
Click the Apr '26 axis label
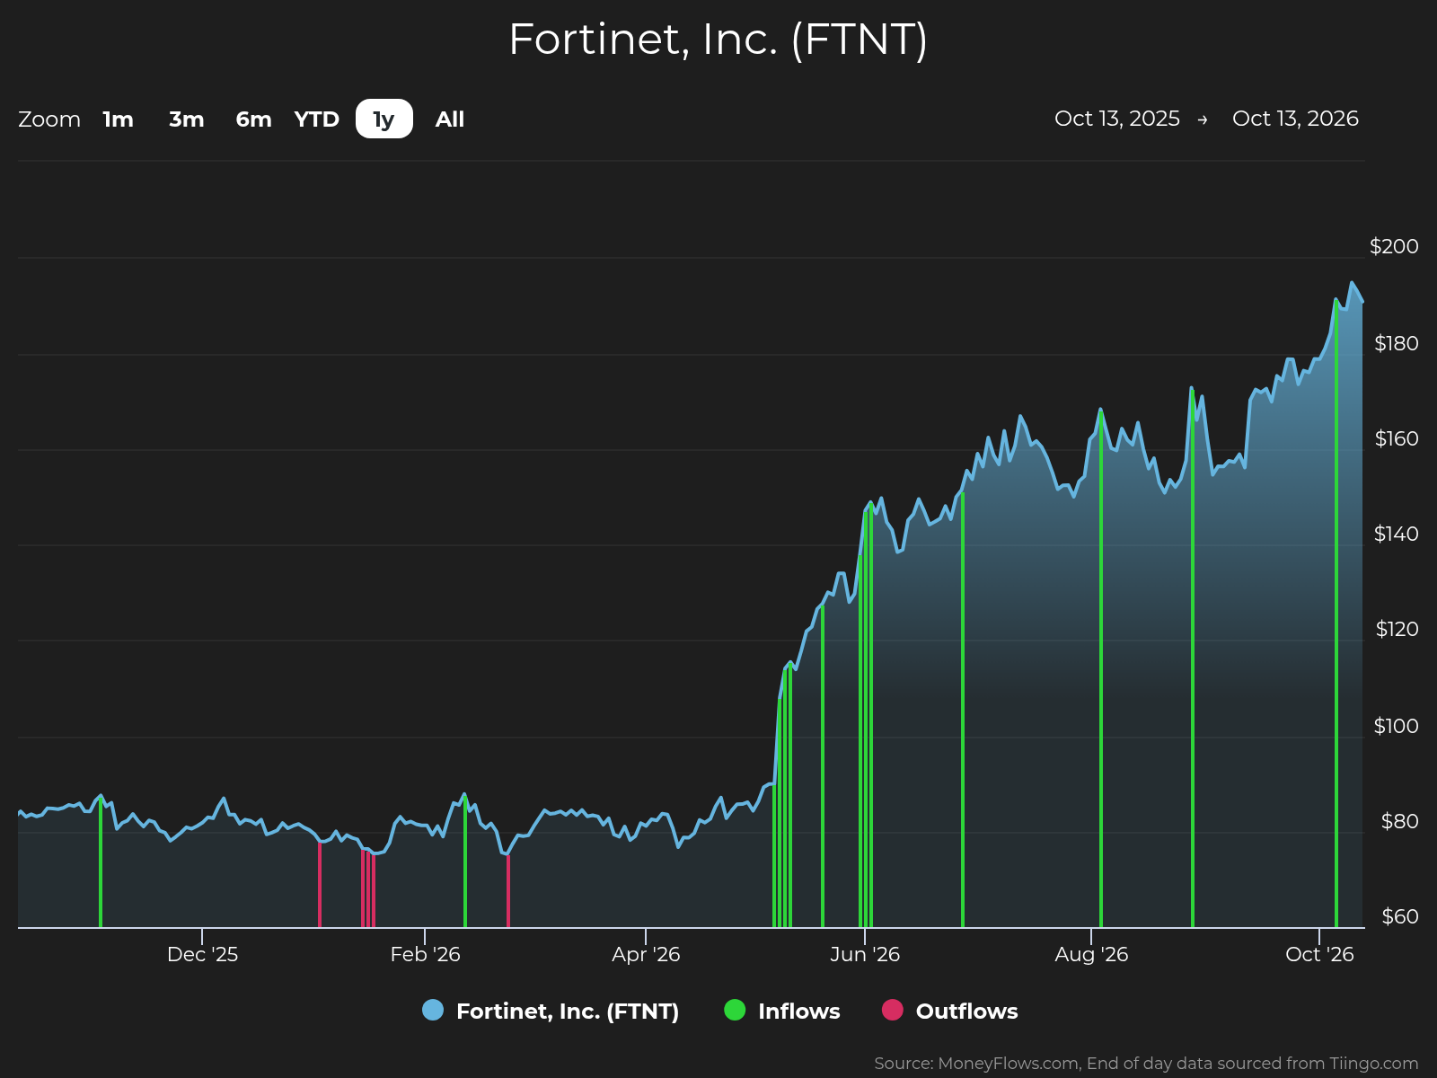[x=646, y=954]
